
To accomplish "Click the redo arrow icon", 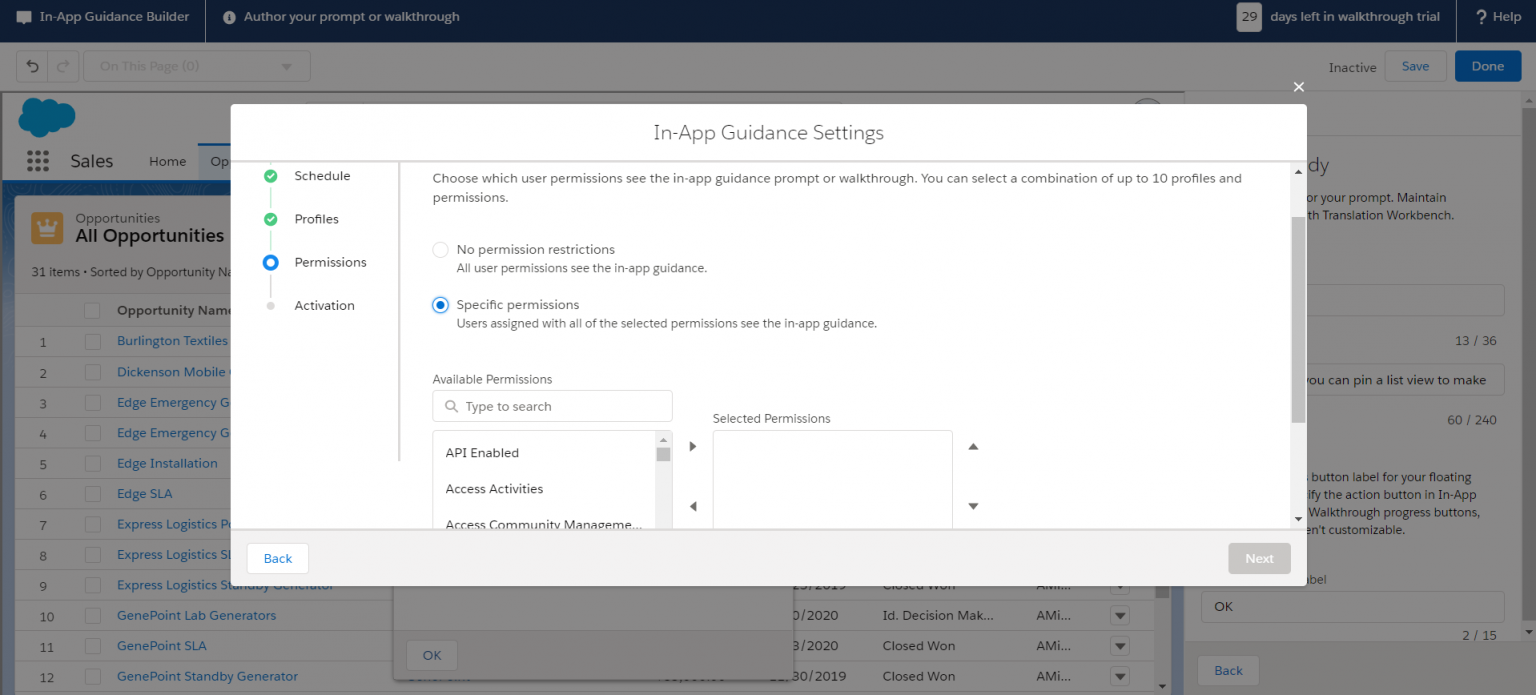I will point(62,66).
